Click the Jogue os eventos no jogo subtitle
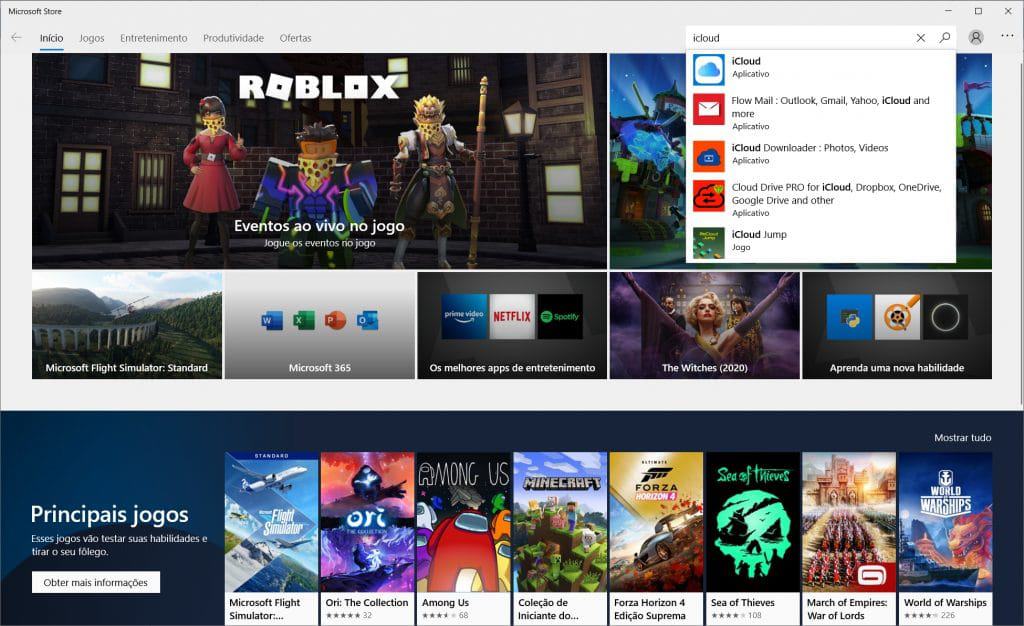This screenshot has width=1024, height=626. [x=319, y=243]
